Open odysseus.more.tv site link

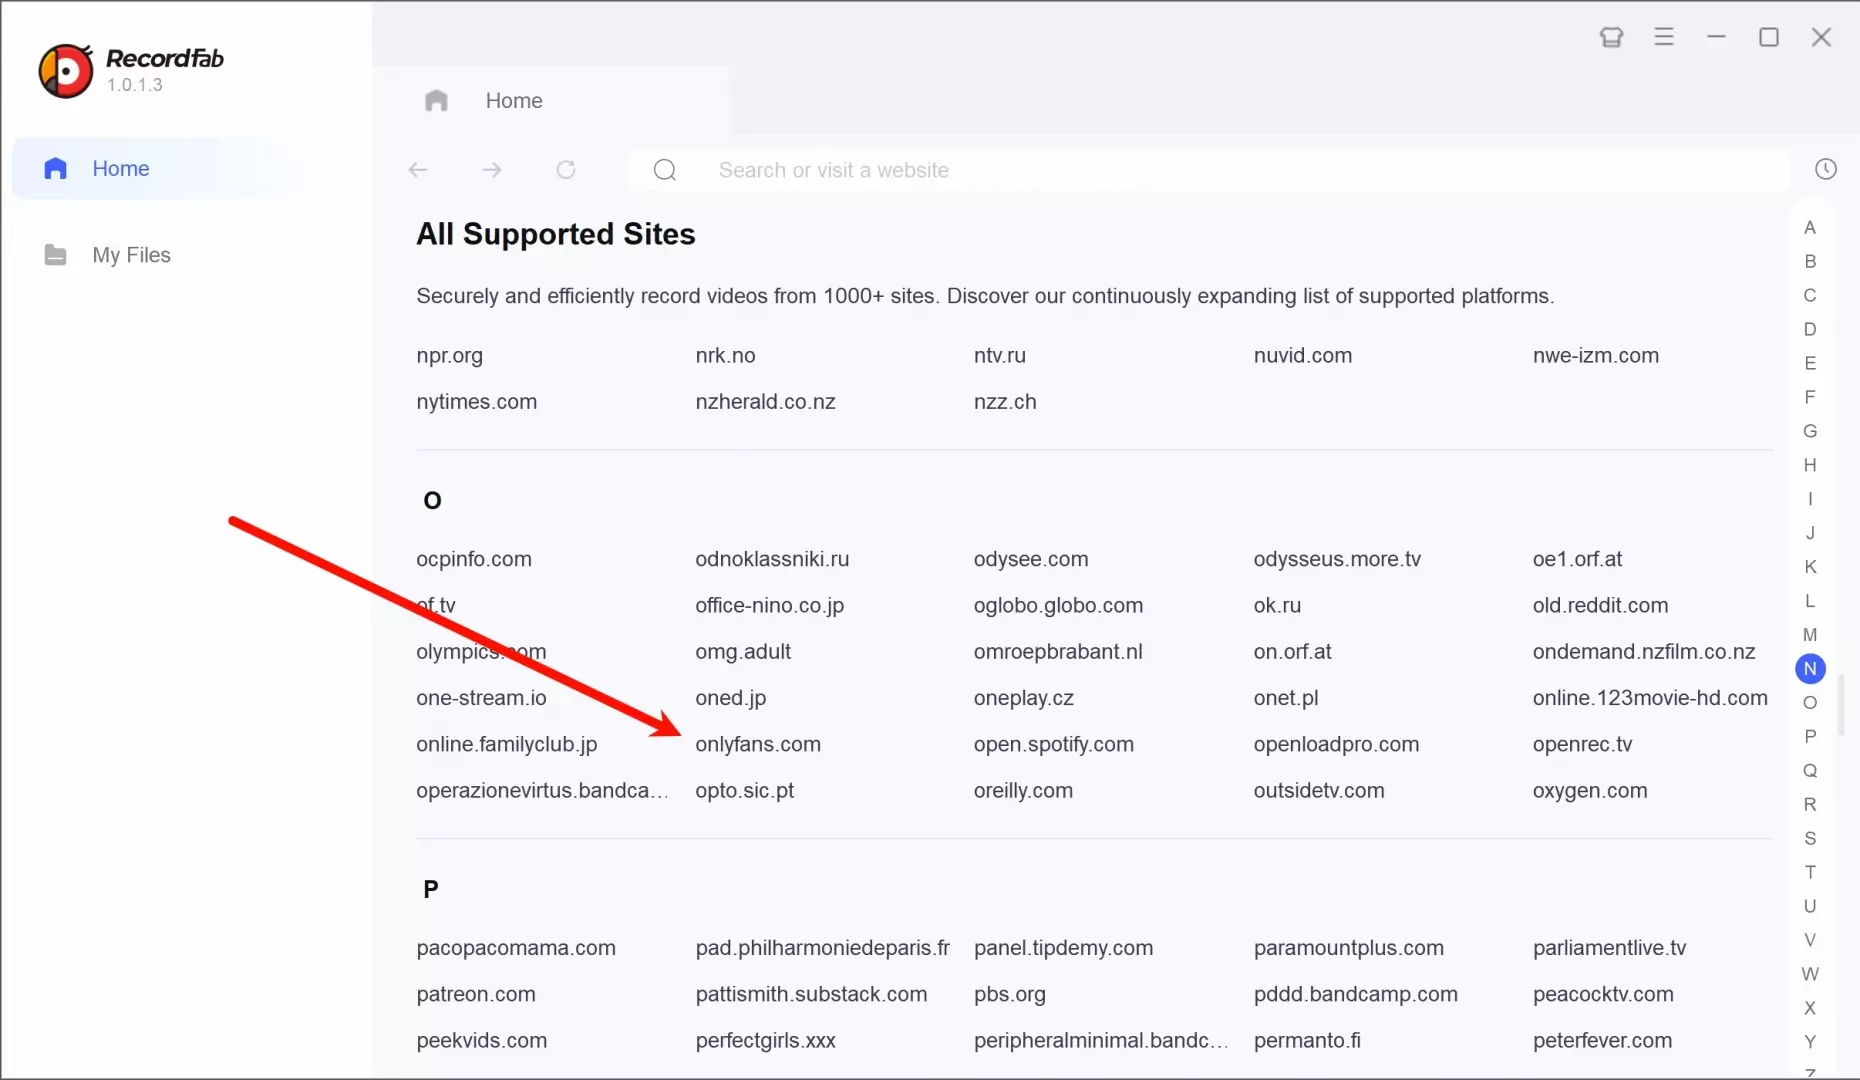coord(1337,559)
